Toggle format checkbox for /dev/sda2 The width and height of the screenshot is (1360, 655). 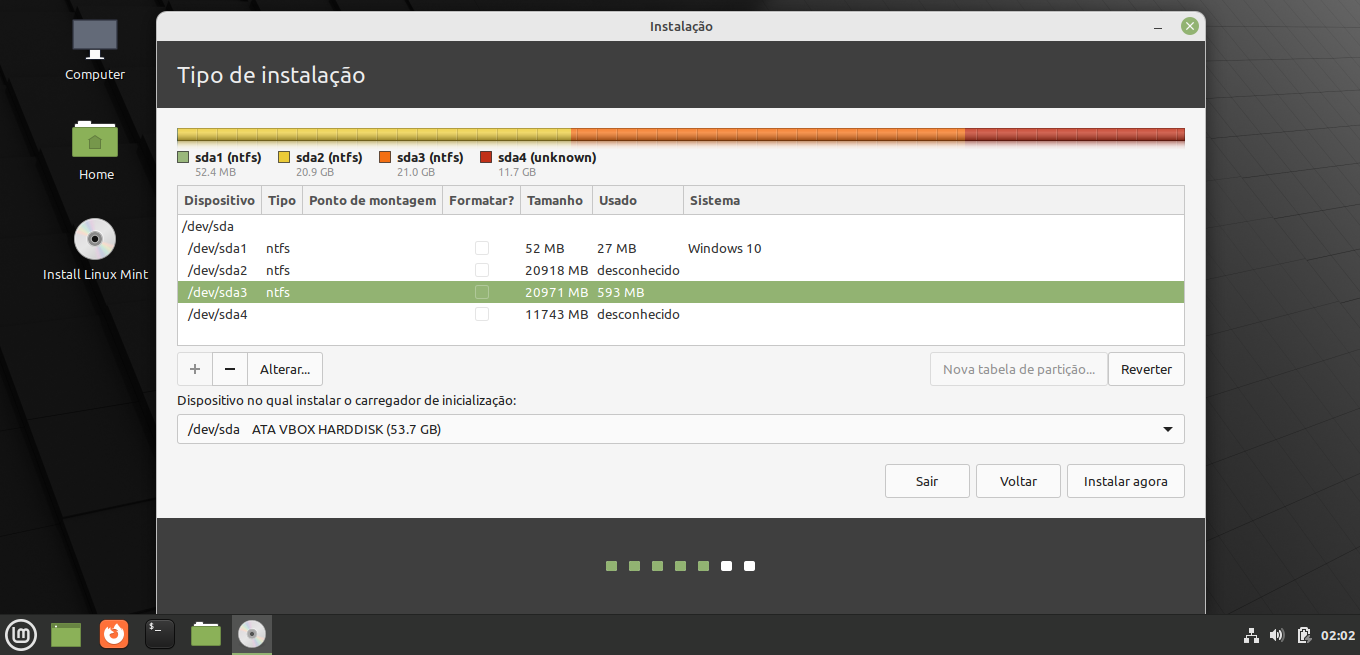tap(482, 270)
